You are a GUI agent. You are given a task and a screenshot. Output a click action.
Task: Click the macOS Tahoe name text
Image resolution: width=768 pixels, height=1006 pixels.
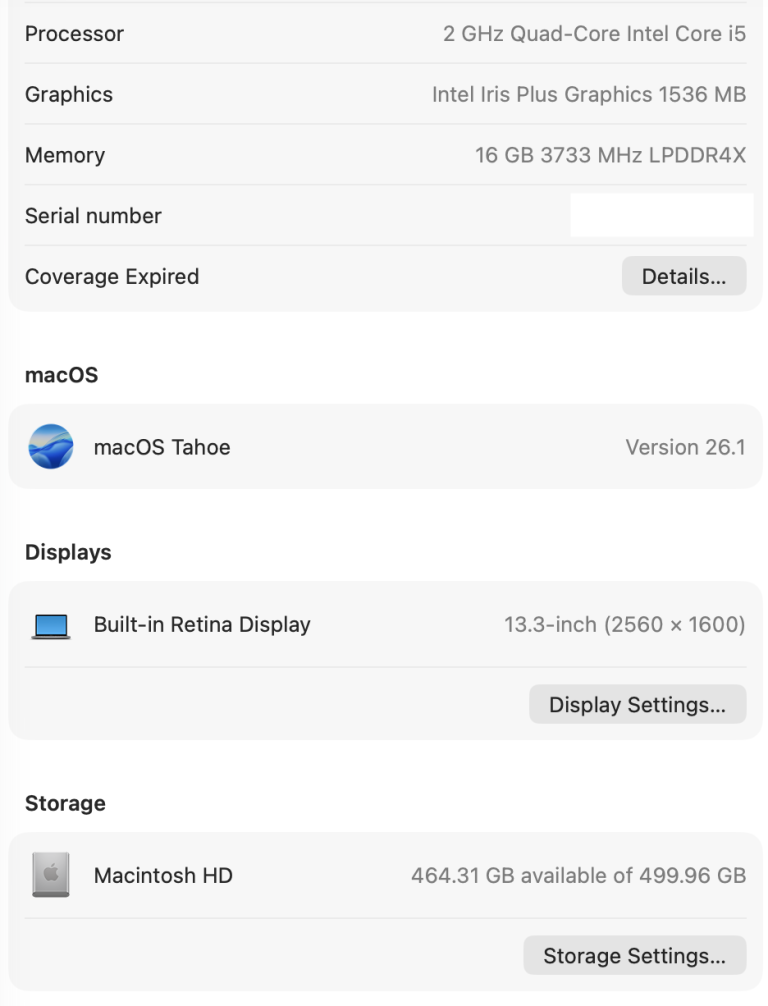point(162,447)
